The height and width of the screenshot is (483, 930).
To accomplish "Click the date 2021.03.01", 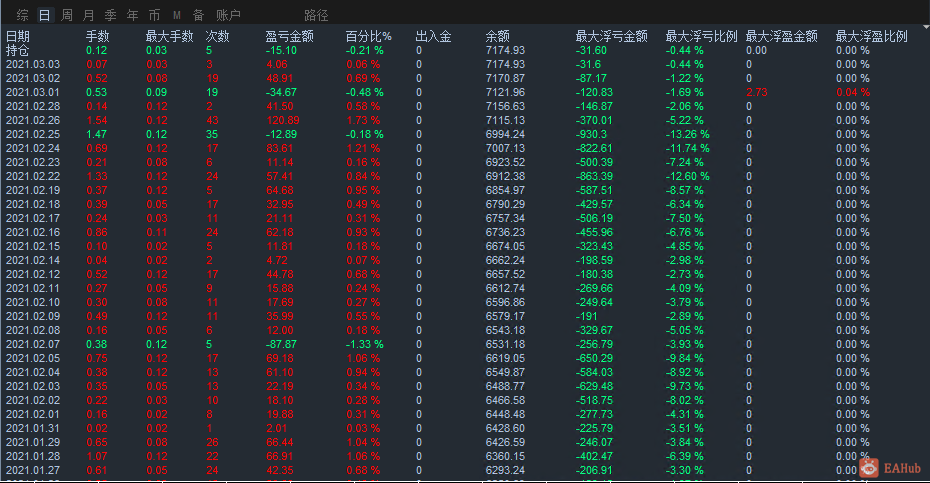I will coord(33,92).
